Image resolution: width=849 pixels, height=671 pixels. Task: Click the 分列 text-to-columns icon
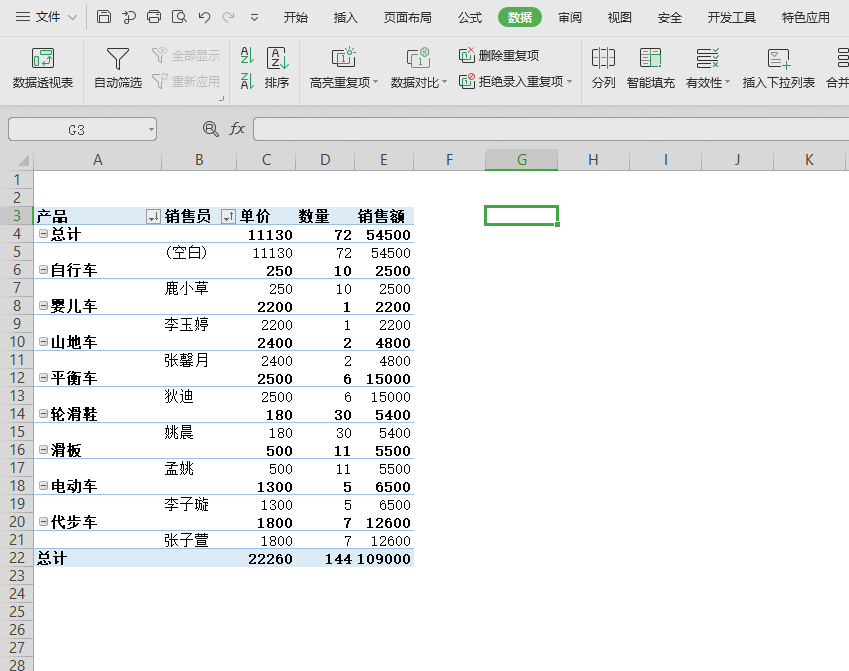(603, 58)
